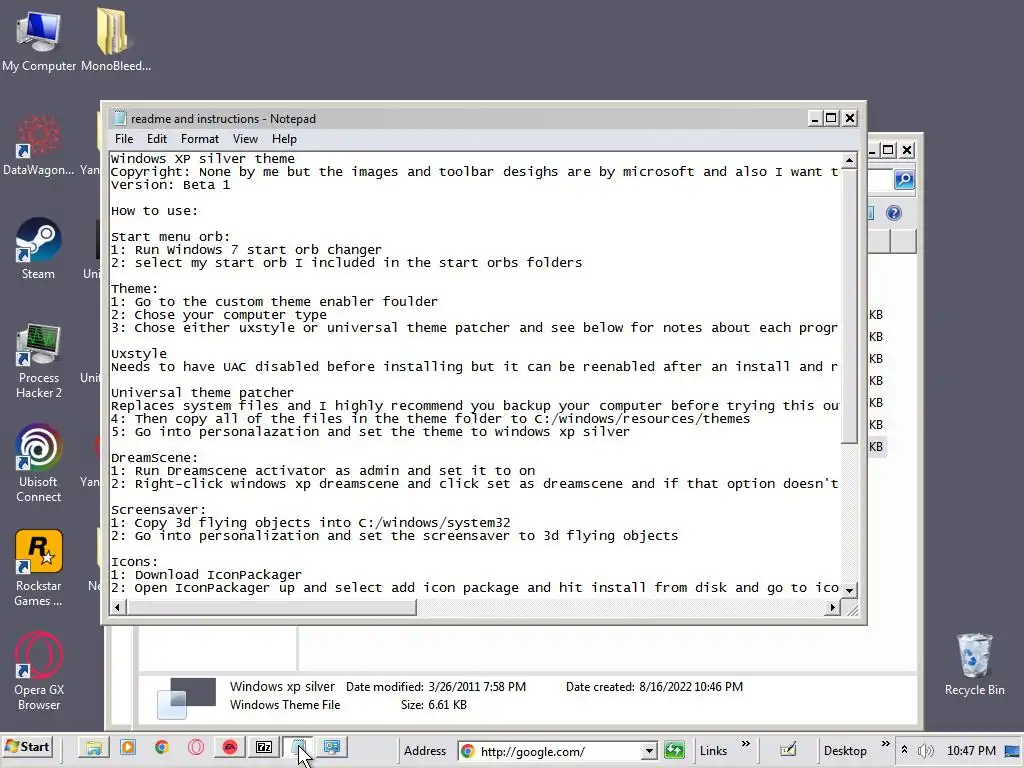The height and width of the screenshot is (768, 1024).
Task: Open Explorer help question mark icon
Action: 894,213
